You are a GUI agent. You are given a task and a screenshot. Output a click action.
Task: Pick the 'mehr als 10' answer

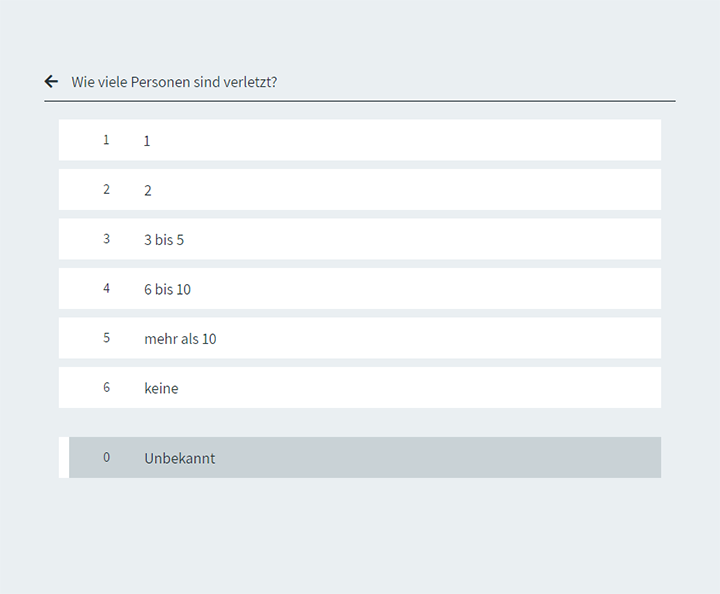[x=180, y=339]
